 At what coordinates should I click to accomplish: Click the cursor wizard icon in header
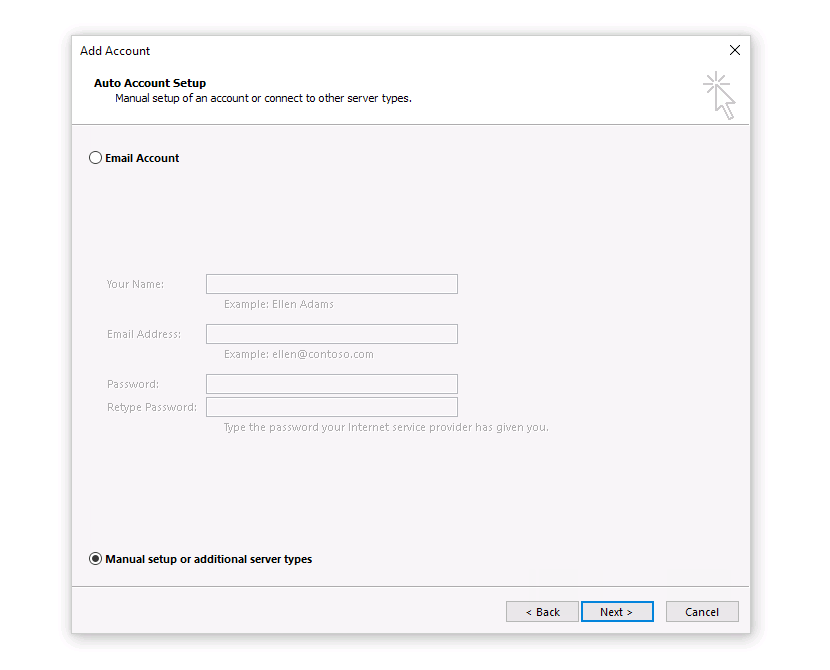click(x=720, y=94)
